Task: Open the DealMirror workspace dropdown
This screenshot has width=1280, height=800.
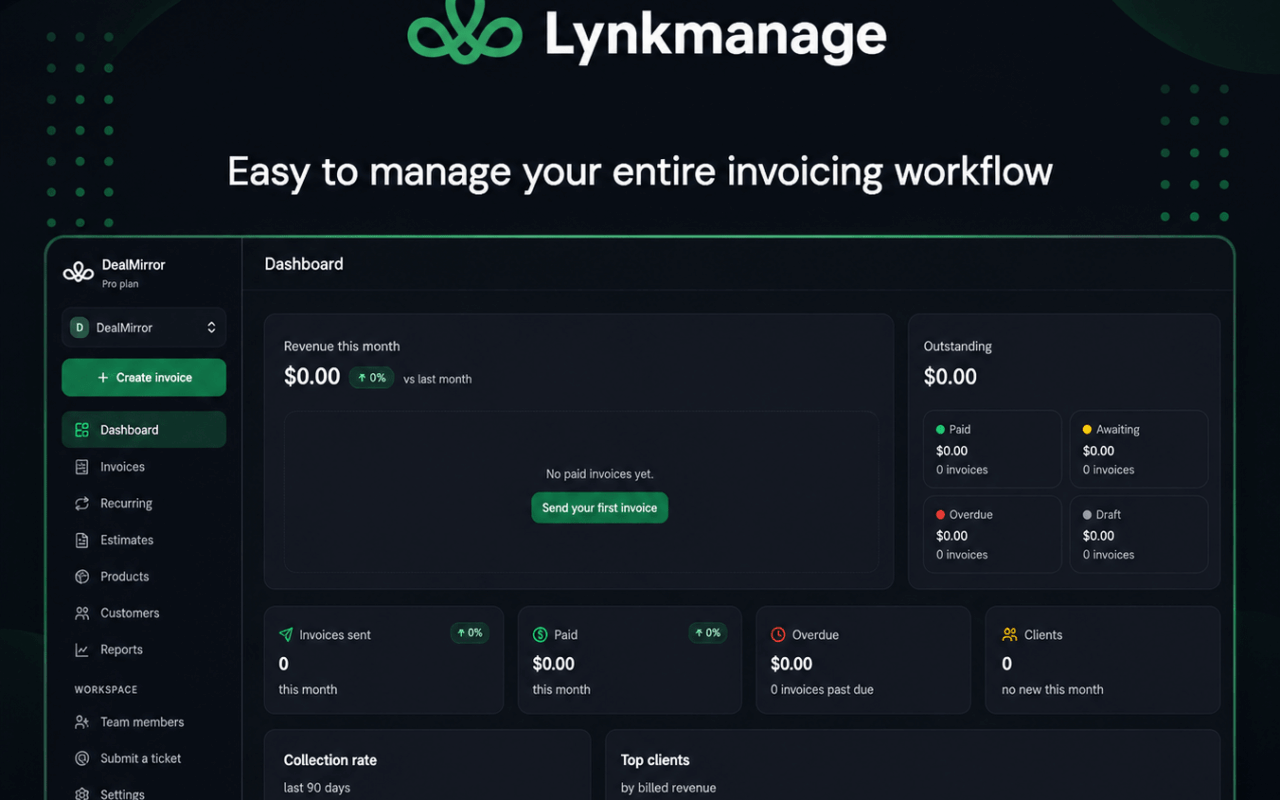Action: tap(144, 327)
